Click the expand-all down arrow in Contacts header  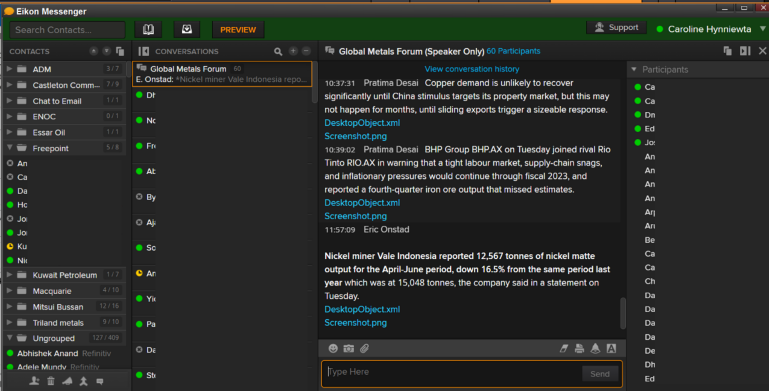point(106,51)
